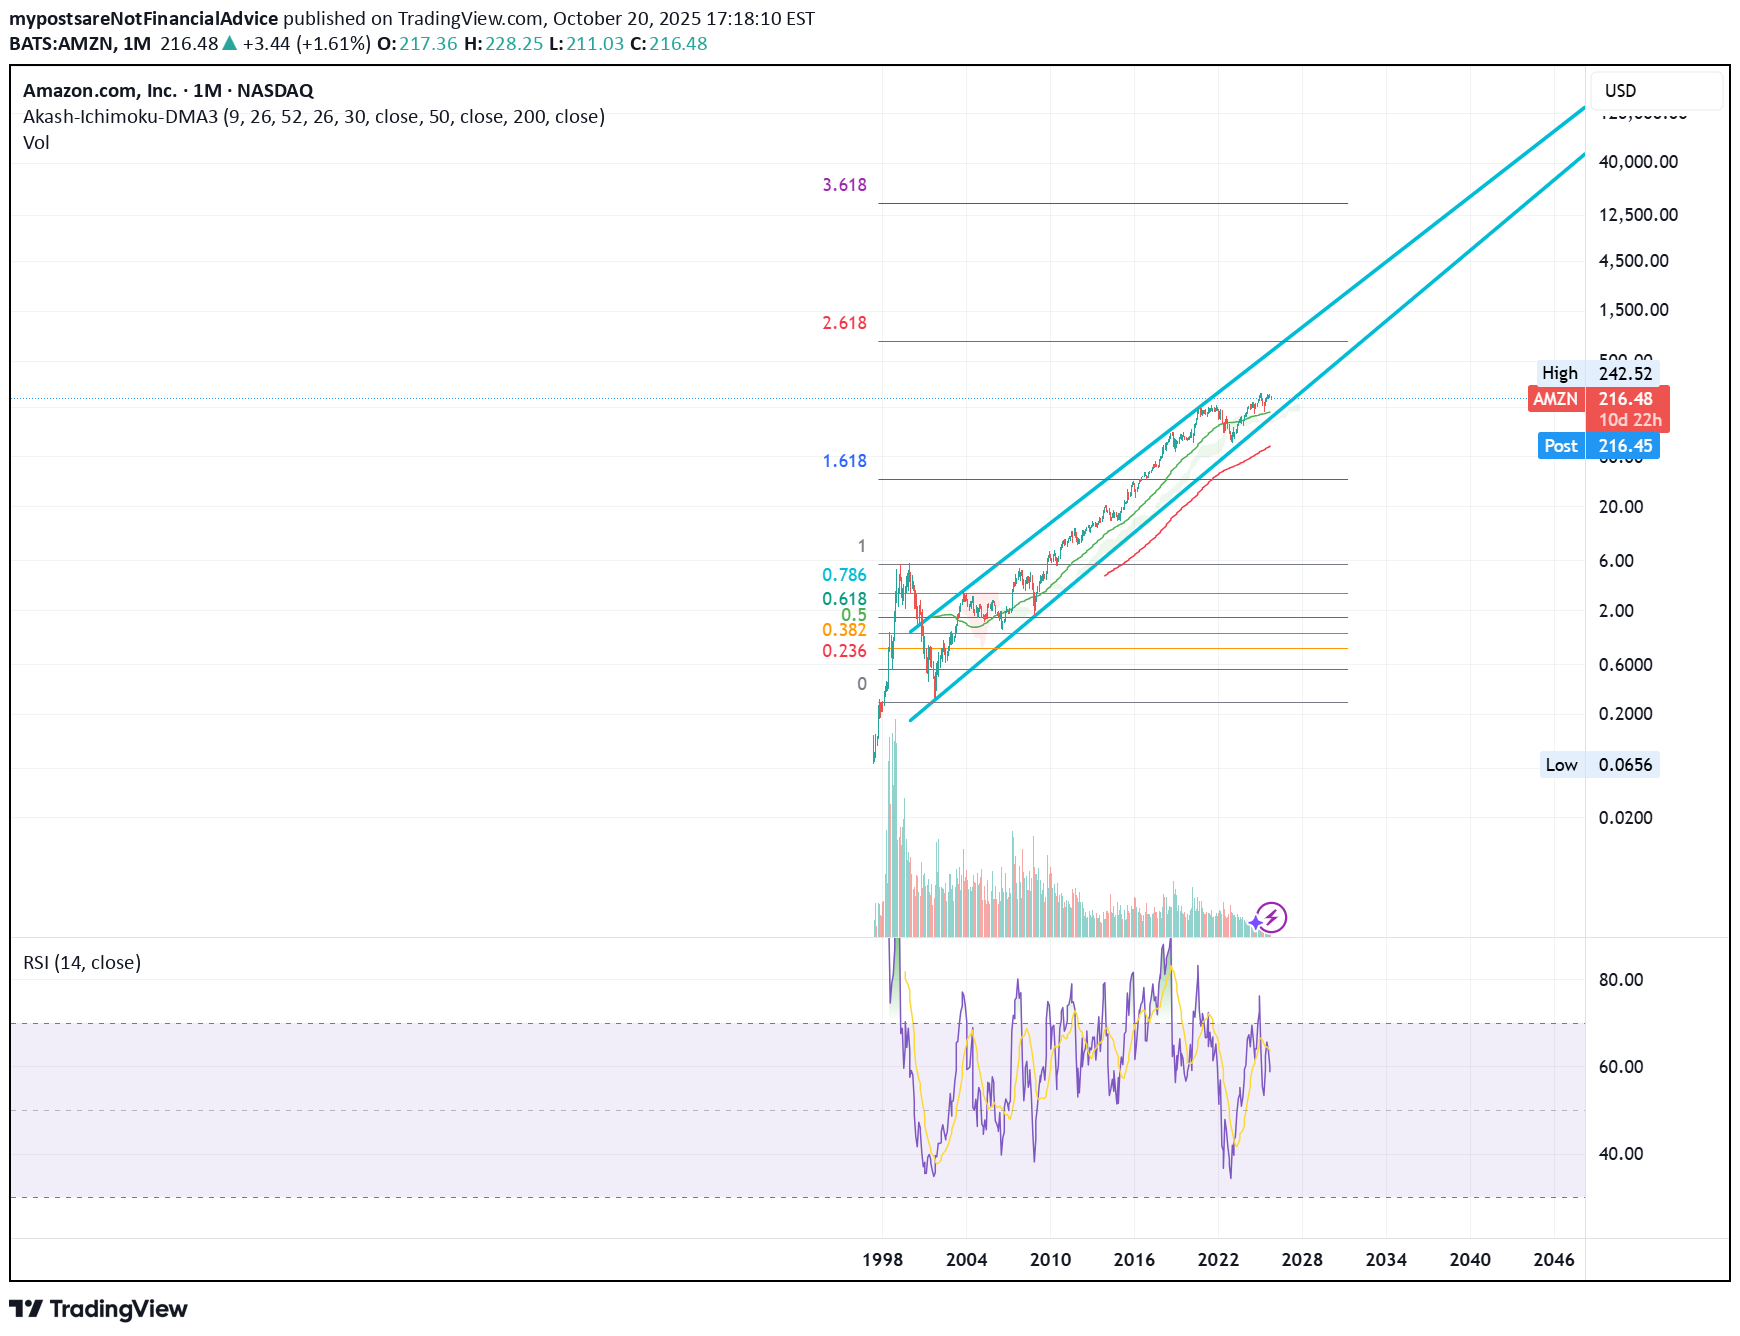
Task: Click the 2028 year on time axis
Action: (x=1302, y=1260)
